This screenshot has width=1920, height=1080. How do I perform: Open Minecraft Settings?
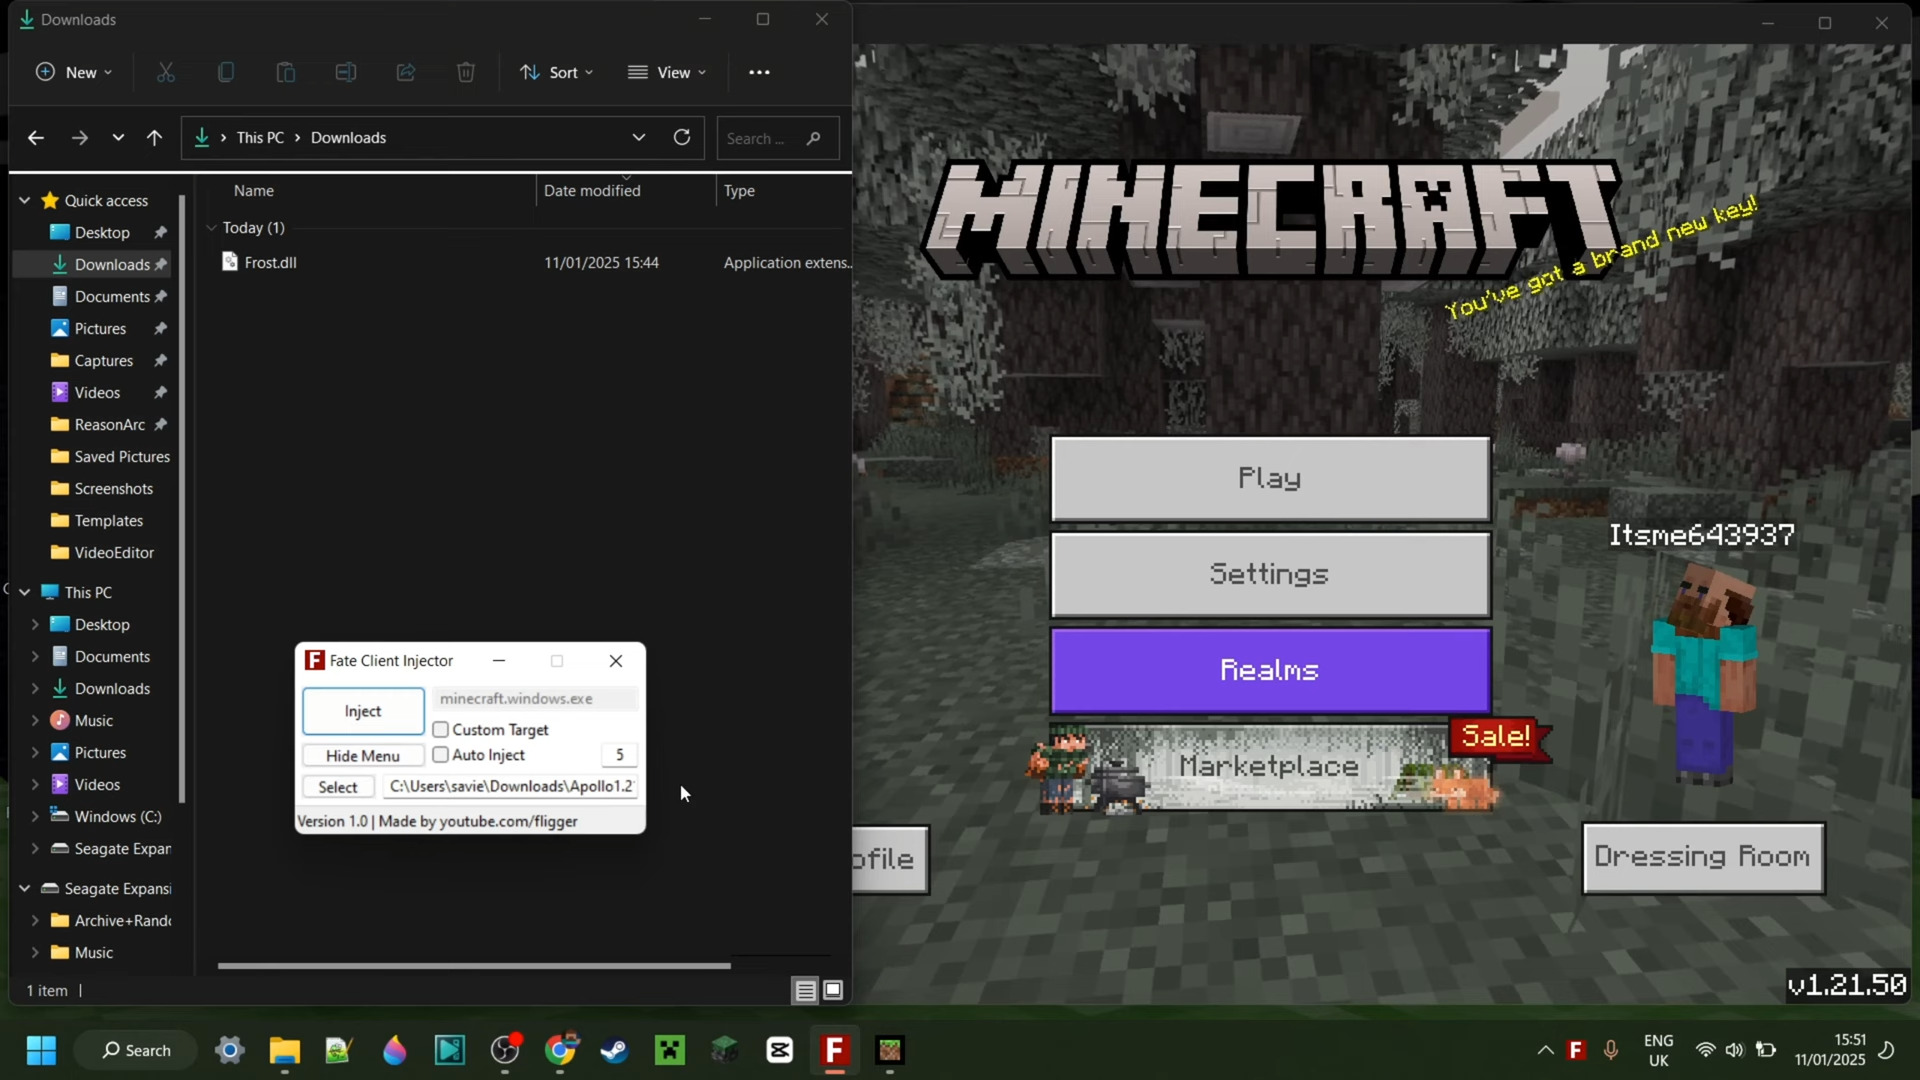tap(1270, 574)
